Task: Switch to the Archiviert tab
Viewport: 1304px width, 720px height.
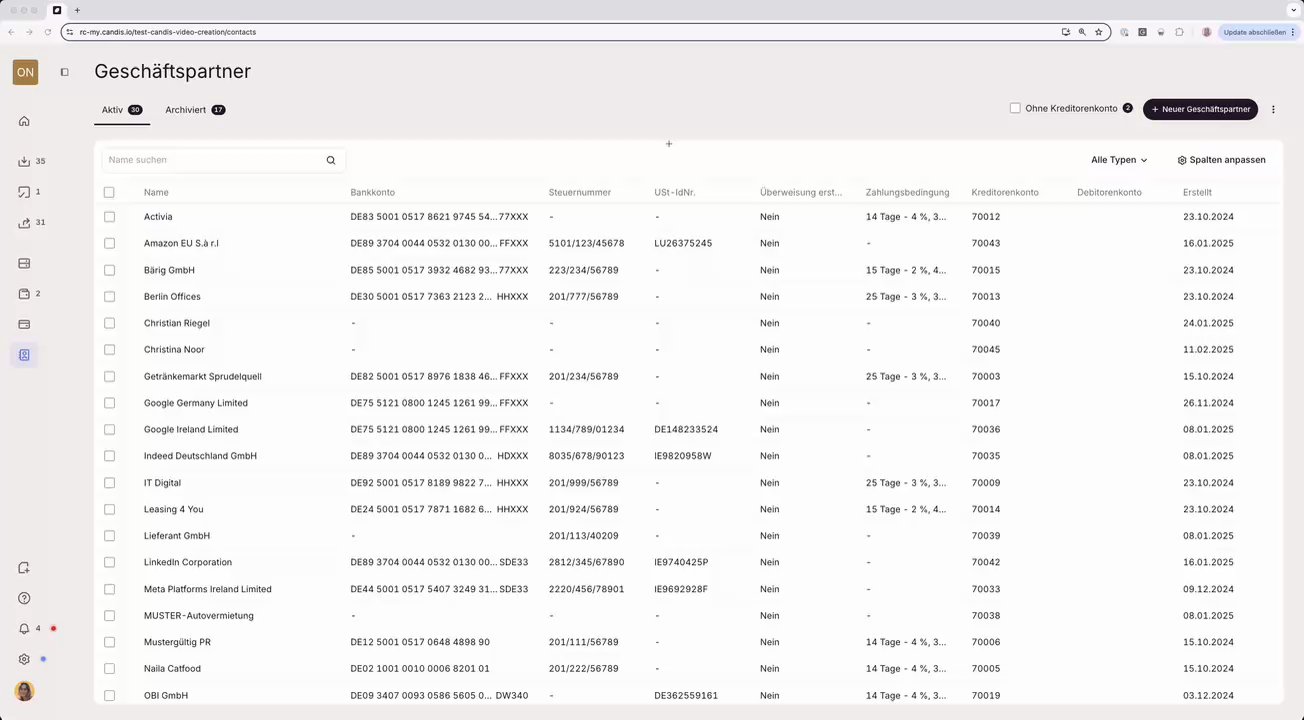Action: coord(195,110)
